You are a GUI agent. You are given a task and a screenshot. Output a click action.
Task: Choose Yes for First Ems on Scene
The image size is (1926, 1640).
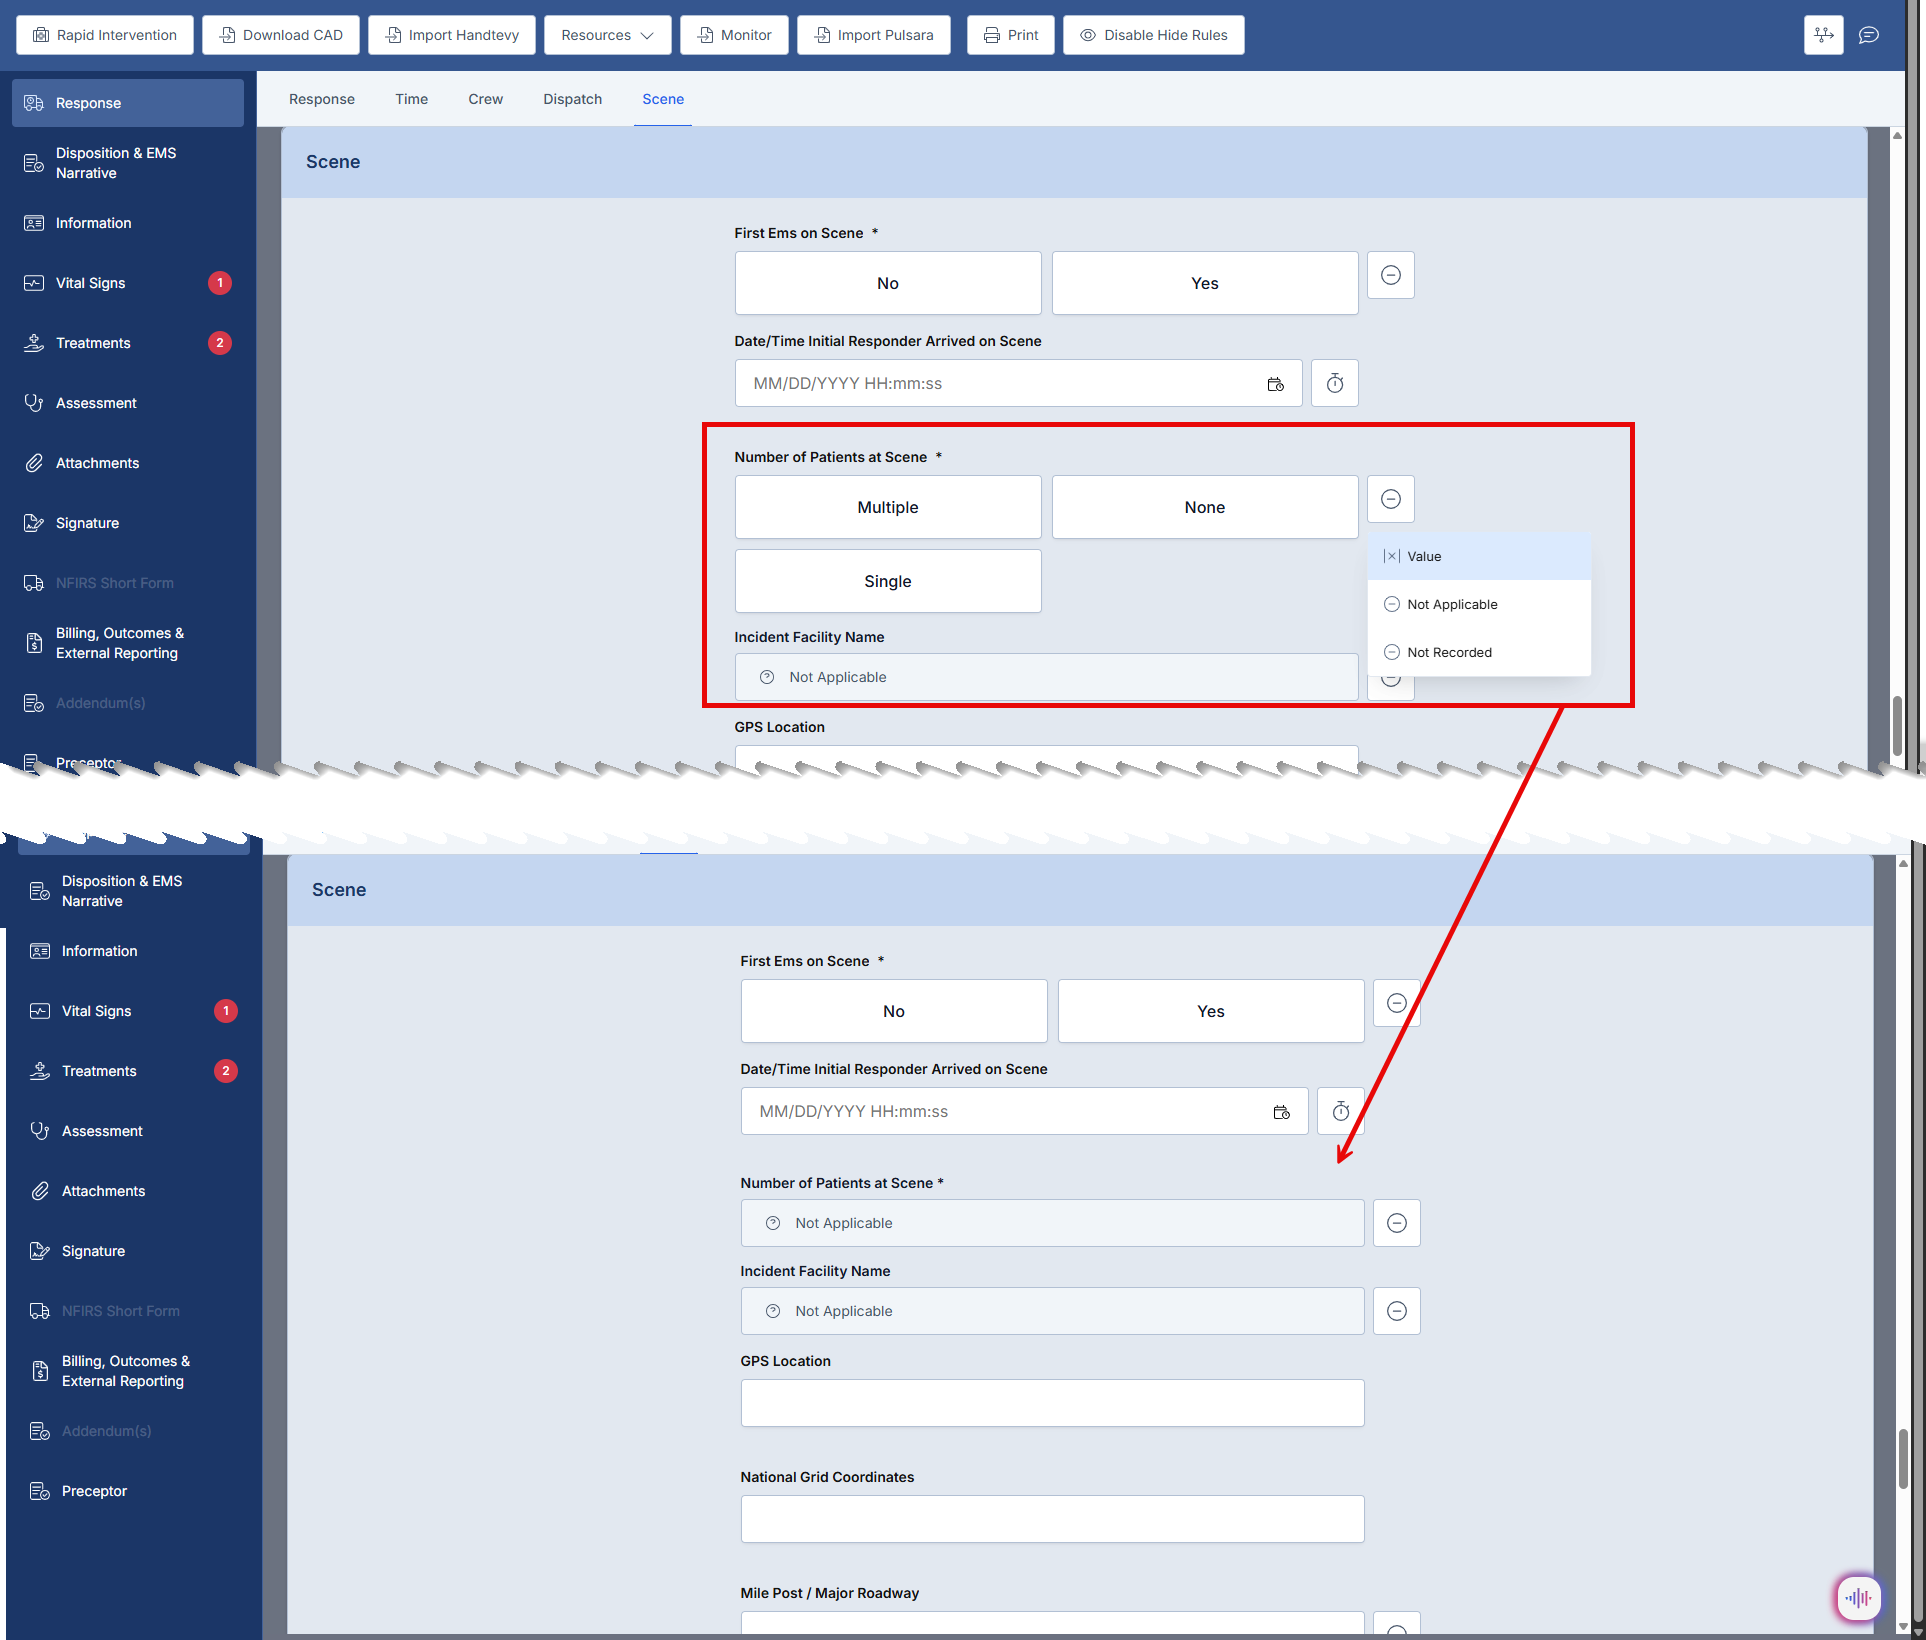click(1204, 283)
